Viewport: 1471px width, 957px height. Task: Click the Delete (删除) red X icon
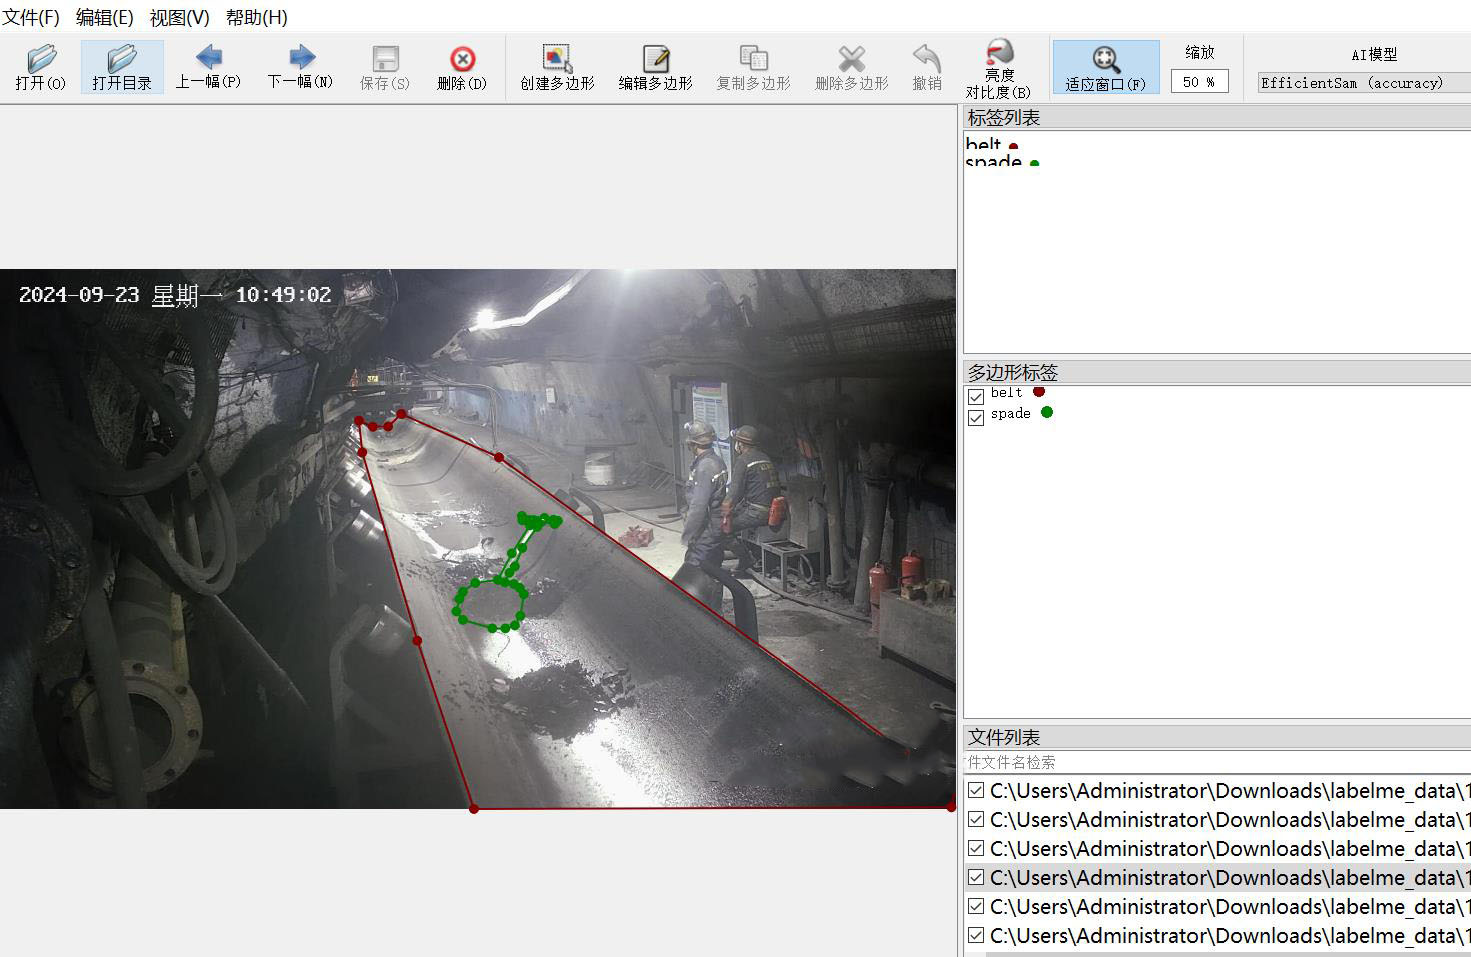click(461, 59)
